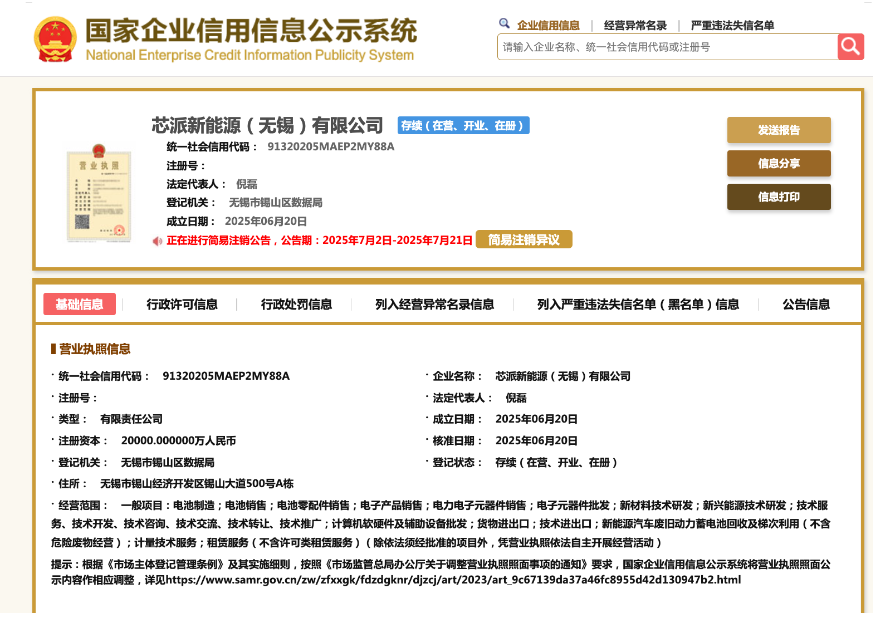Click the samr.gov.cn URL in the notice
Screen dimensions: 873x636
pyautogui.click(x=454, y=580)
